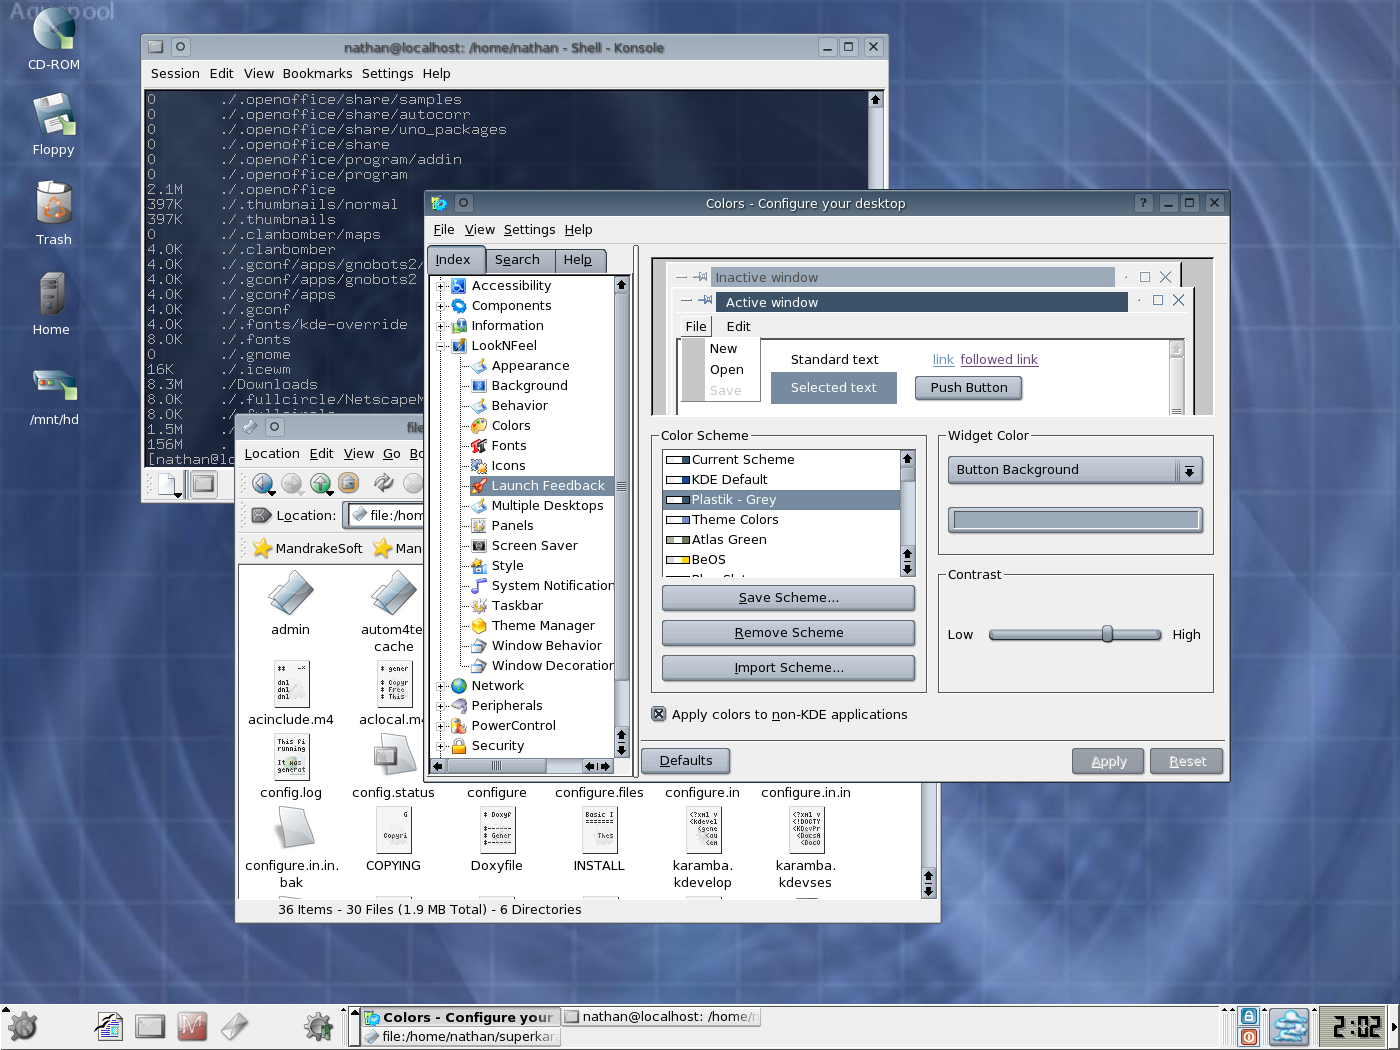Expand the Security tree node
The height and width of the screenshot is (1050, 1400).
tap(441, 746)
